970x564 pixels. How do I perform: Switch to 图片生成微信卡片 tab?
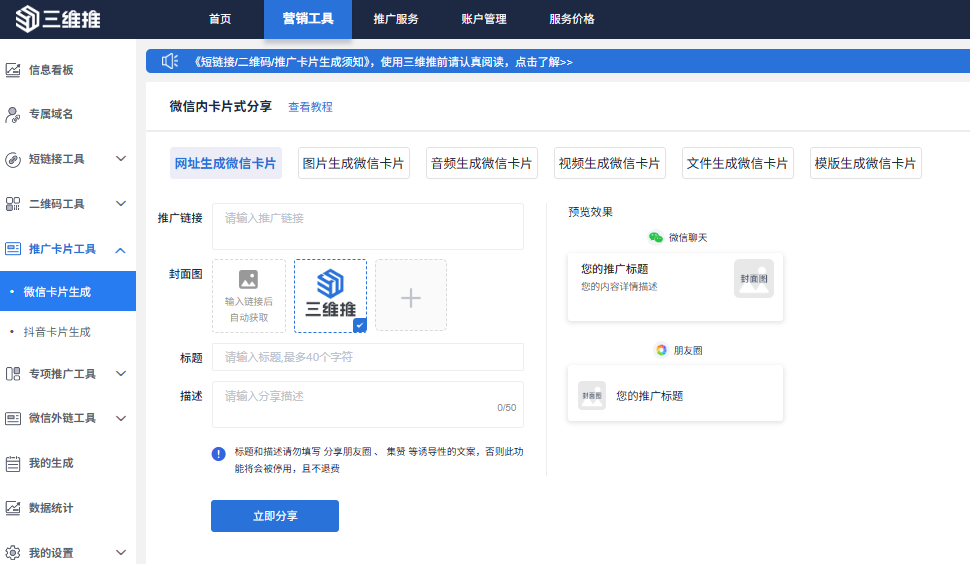354,163
